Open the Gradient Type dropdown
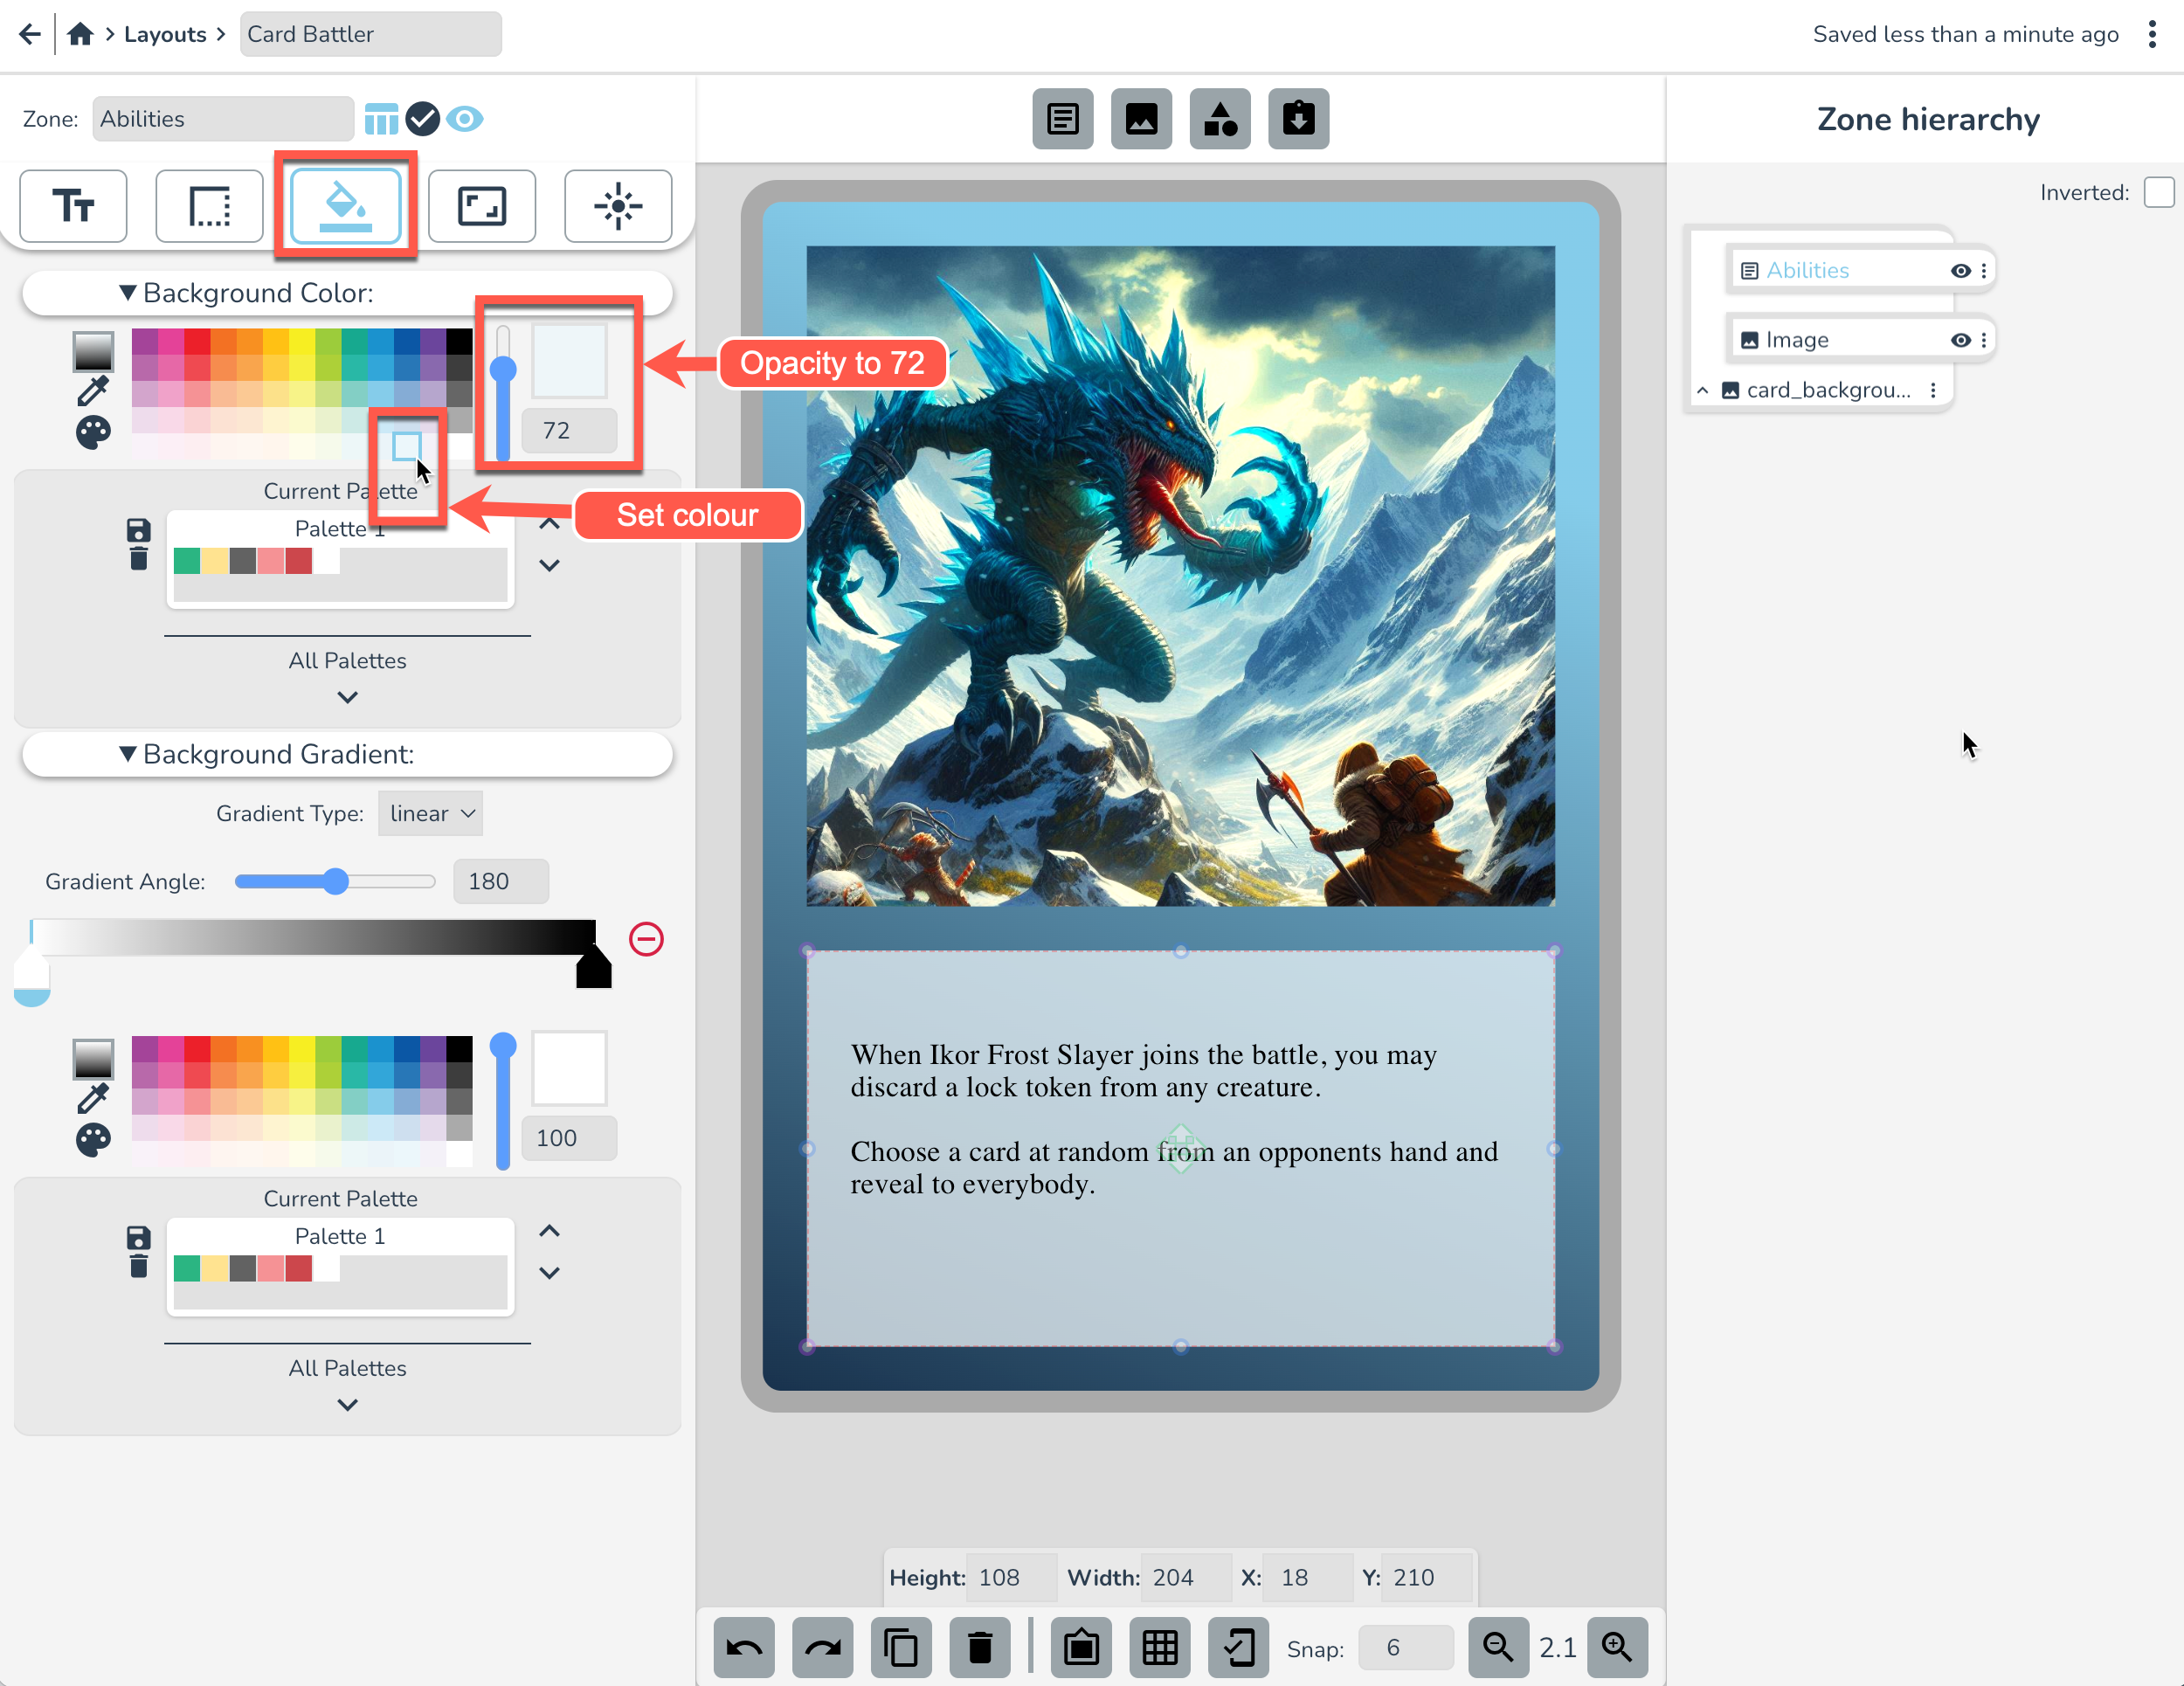The image size is (2184, 1686). (x=430, y=813)
